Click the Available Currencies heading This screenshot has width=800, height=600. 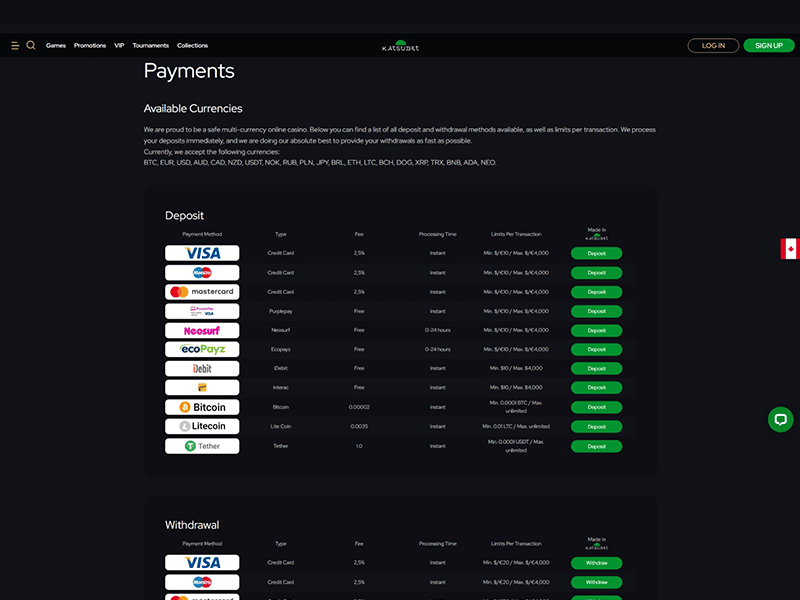[x=193, y=108]
